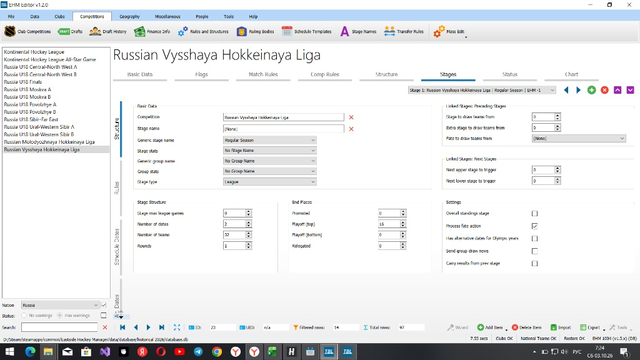Go to next record navigation icon
Screen dimensions: 640x360
tap(148, 327)
